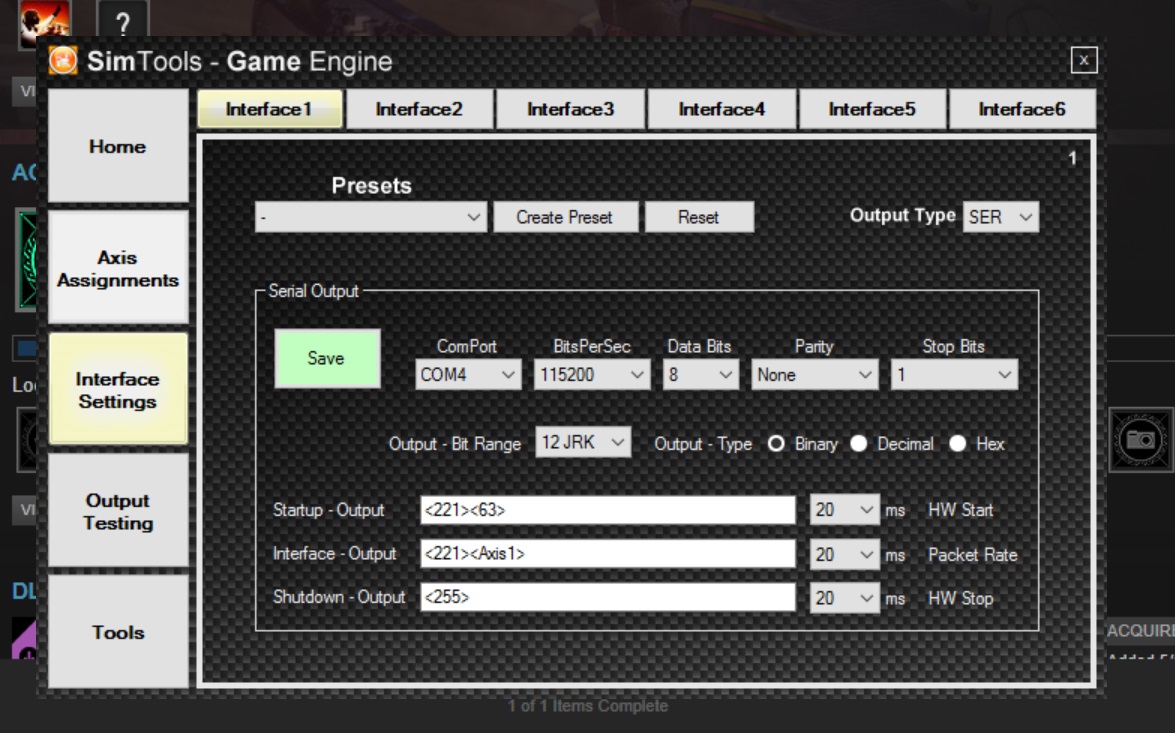
Task: Switch to the Interface2 tab
Action: click(x=420, y=109)
